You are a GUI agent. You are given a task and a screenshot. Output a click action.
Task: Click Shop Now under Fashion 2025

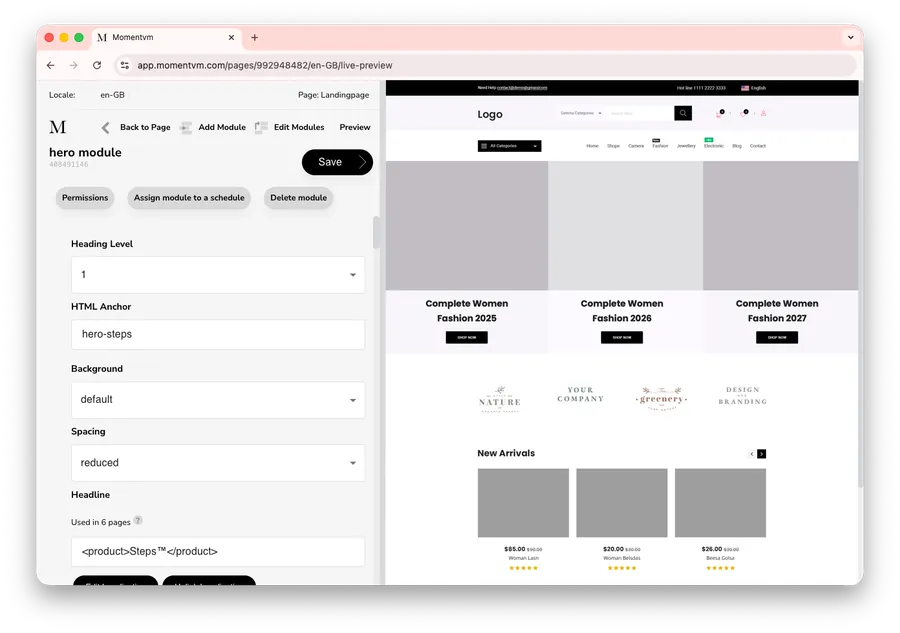[x=467, y=337]
